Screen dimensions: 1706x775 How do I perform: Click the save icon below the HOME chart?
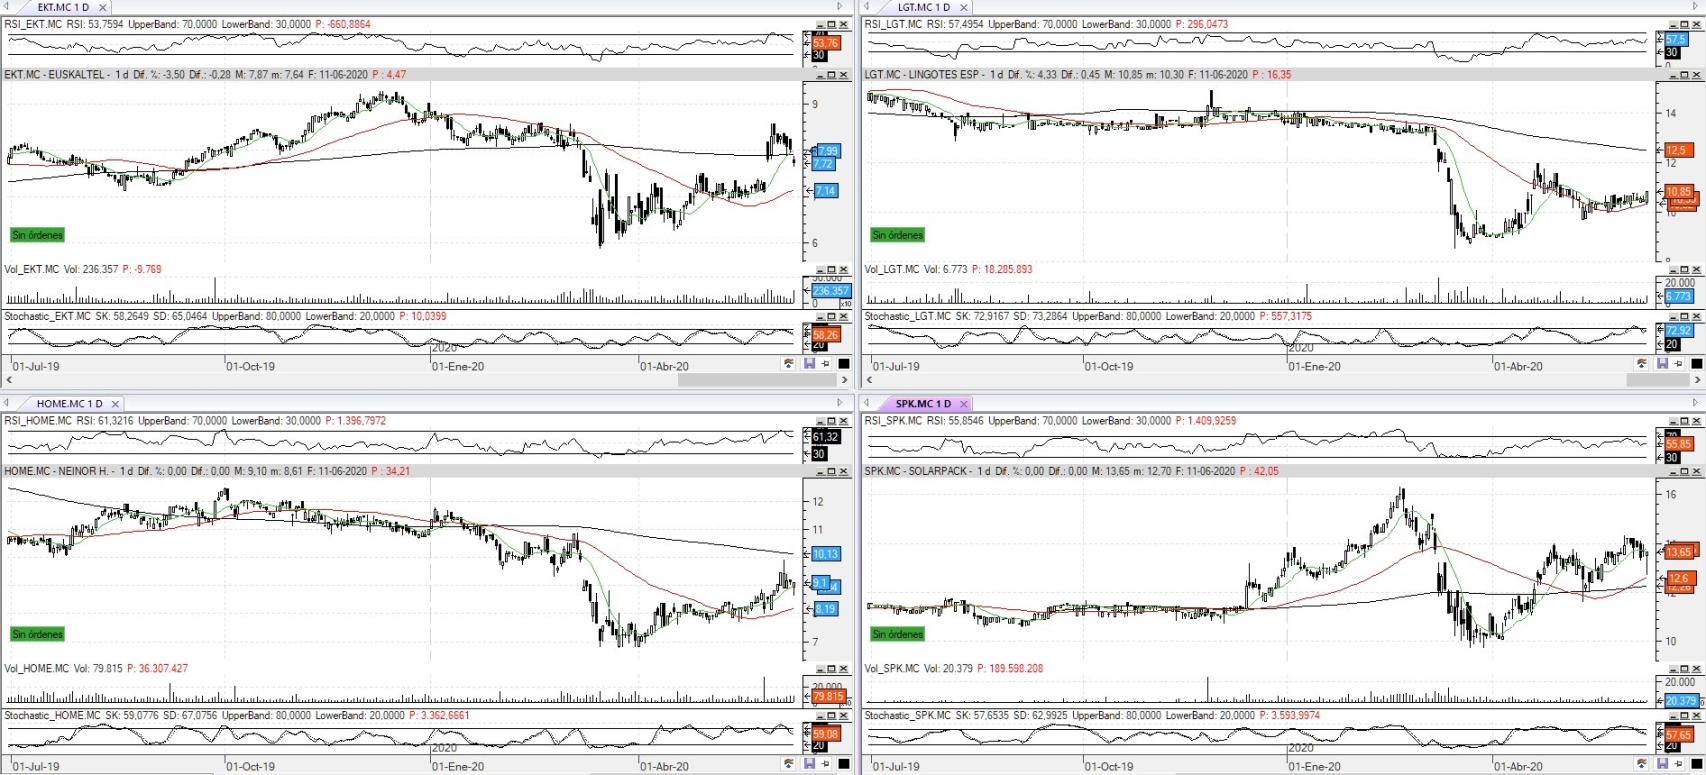810,764
